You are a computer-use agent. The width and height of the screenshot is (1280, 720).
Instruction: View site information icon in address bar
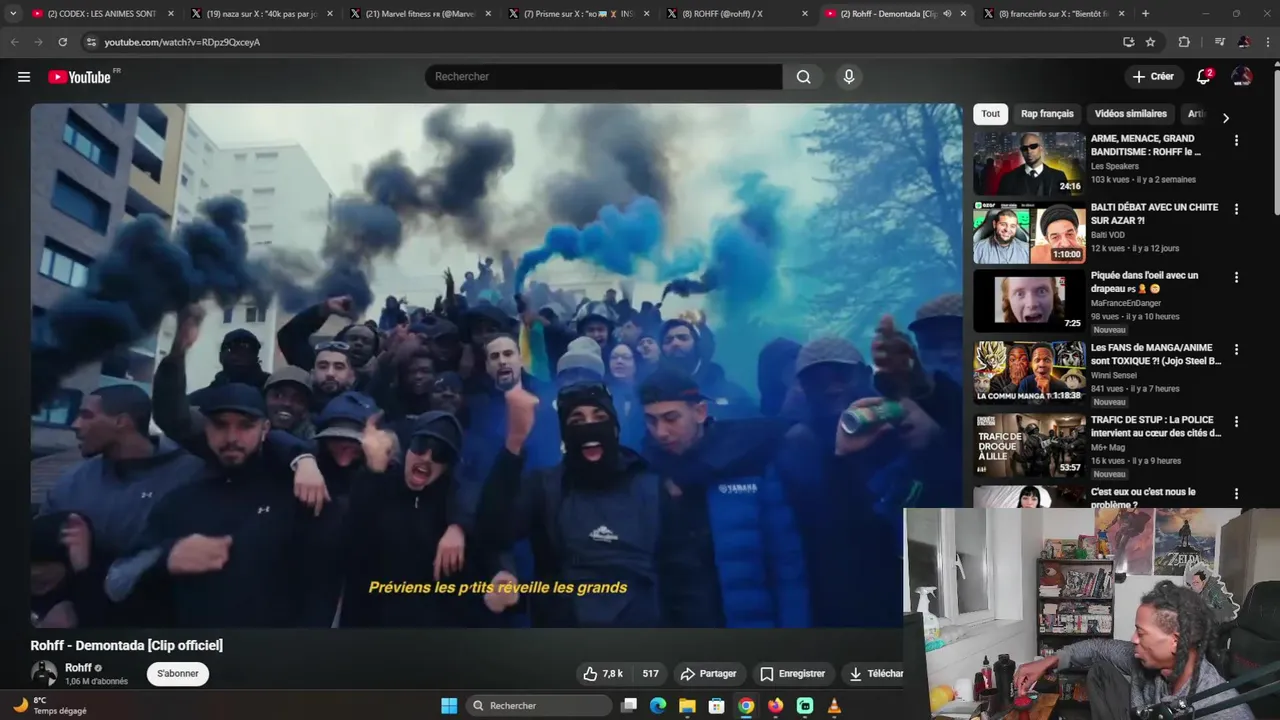coord(91,42)
